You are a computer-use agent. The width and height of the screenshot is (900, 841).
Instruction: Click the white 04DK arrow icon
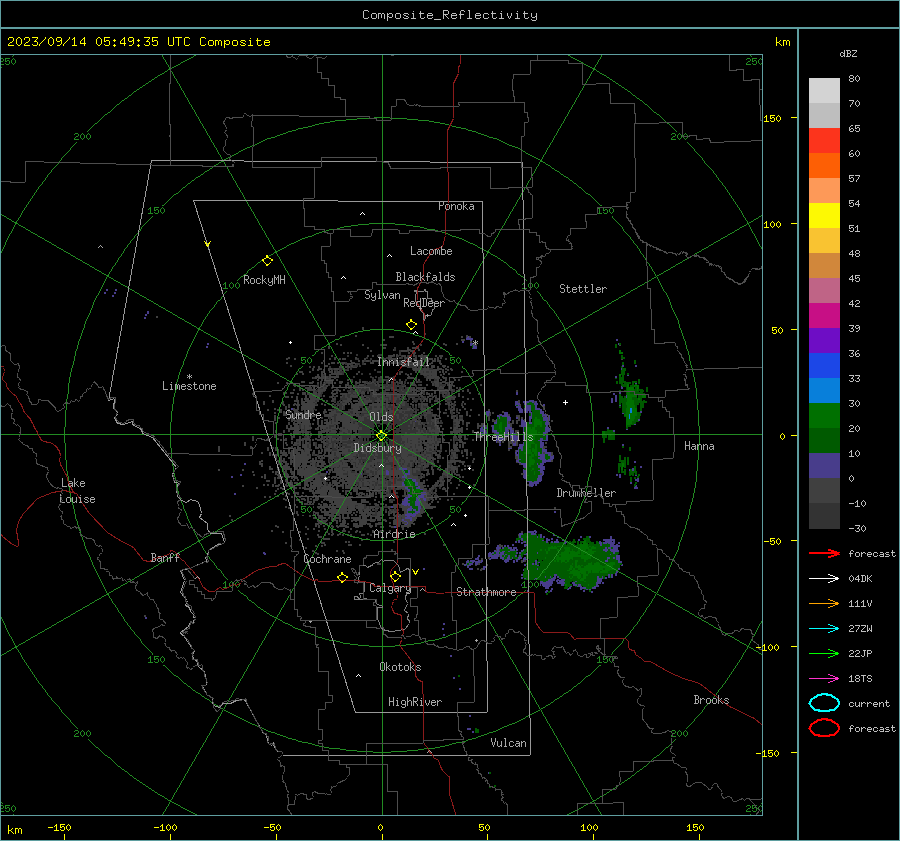[824, 579]
